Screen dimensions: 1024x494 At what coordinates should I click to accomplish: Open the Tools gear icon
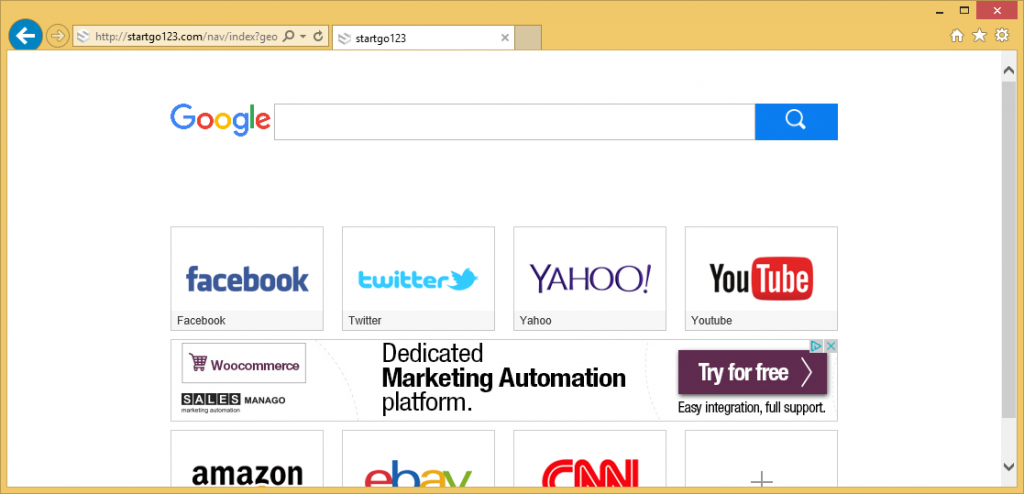point(1001,36)
